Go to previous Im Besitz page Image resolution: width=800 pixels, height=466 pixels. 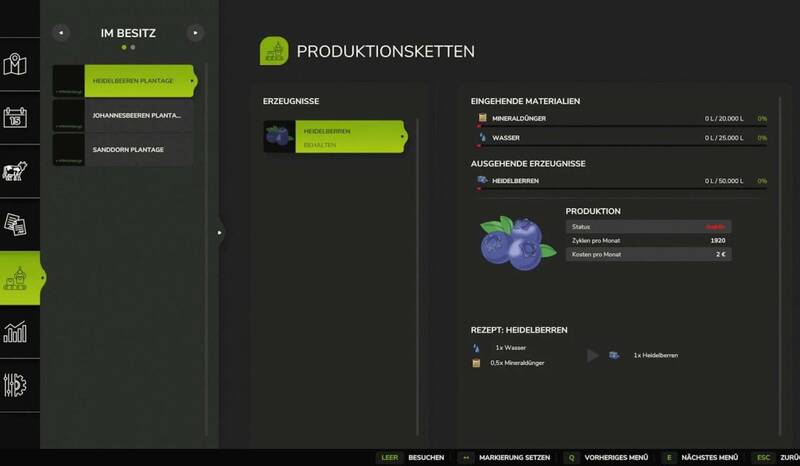pyautogui.click(x=61, y=33)
